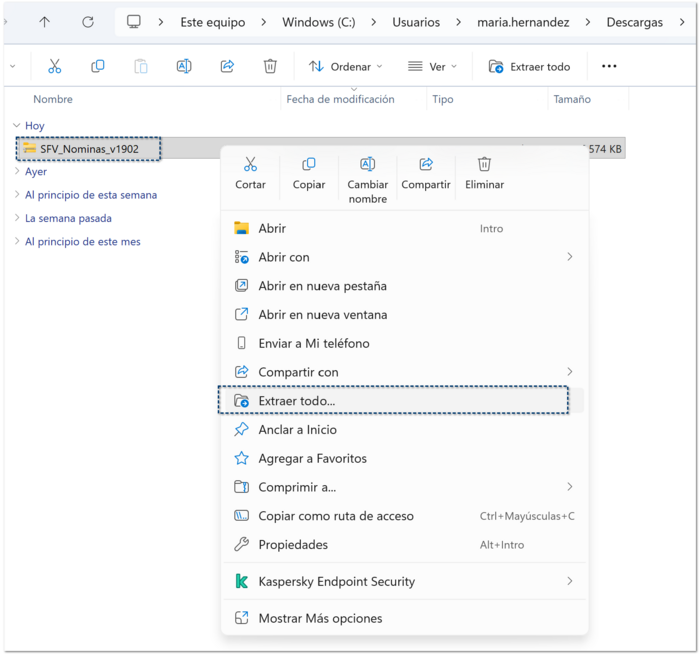Click Mostrar Más opciones entry
The image size is (700, 655).
(320, 619)
